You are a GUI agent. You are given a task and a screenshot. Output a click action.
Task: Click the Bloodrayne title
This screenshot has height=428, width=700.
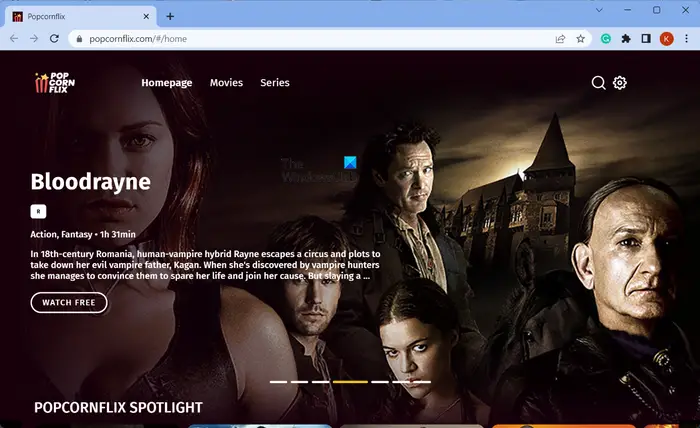coord(91,182)
